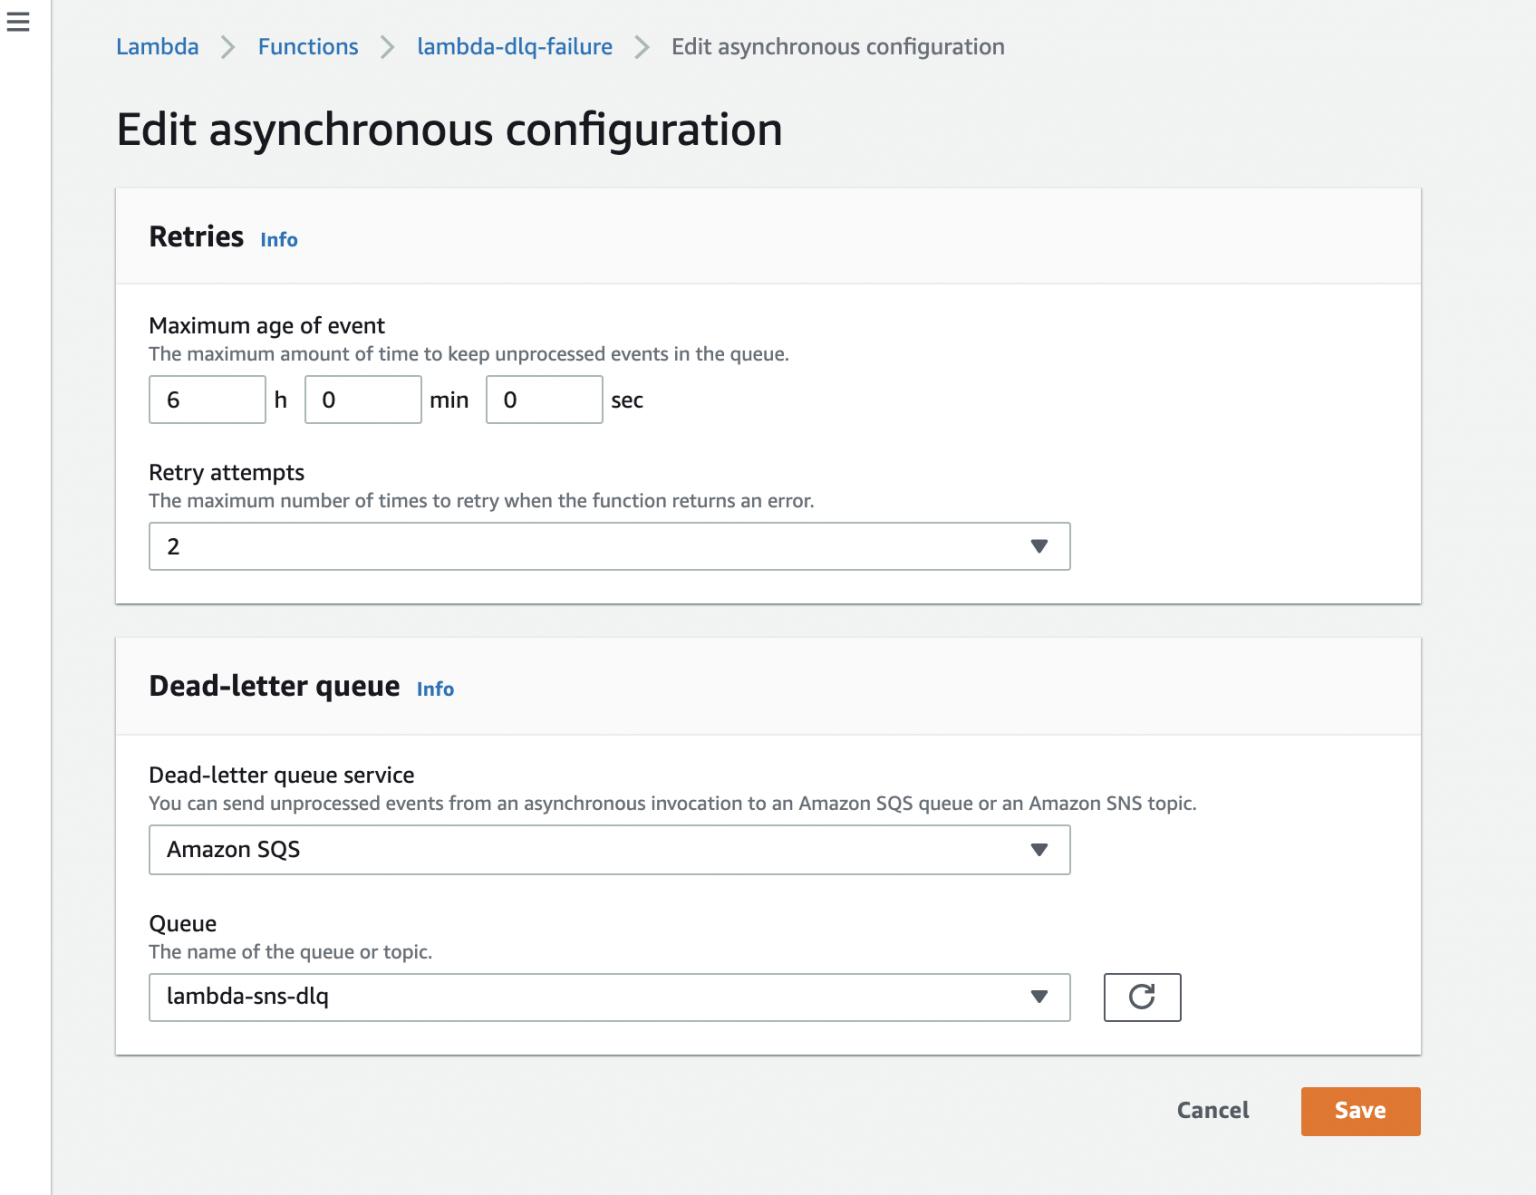Click the arrow icon on Amazon SQS dropdown
The height and width of the screenshot is (1195, 1536).
point(1039,849)
